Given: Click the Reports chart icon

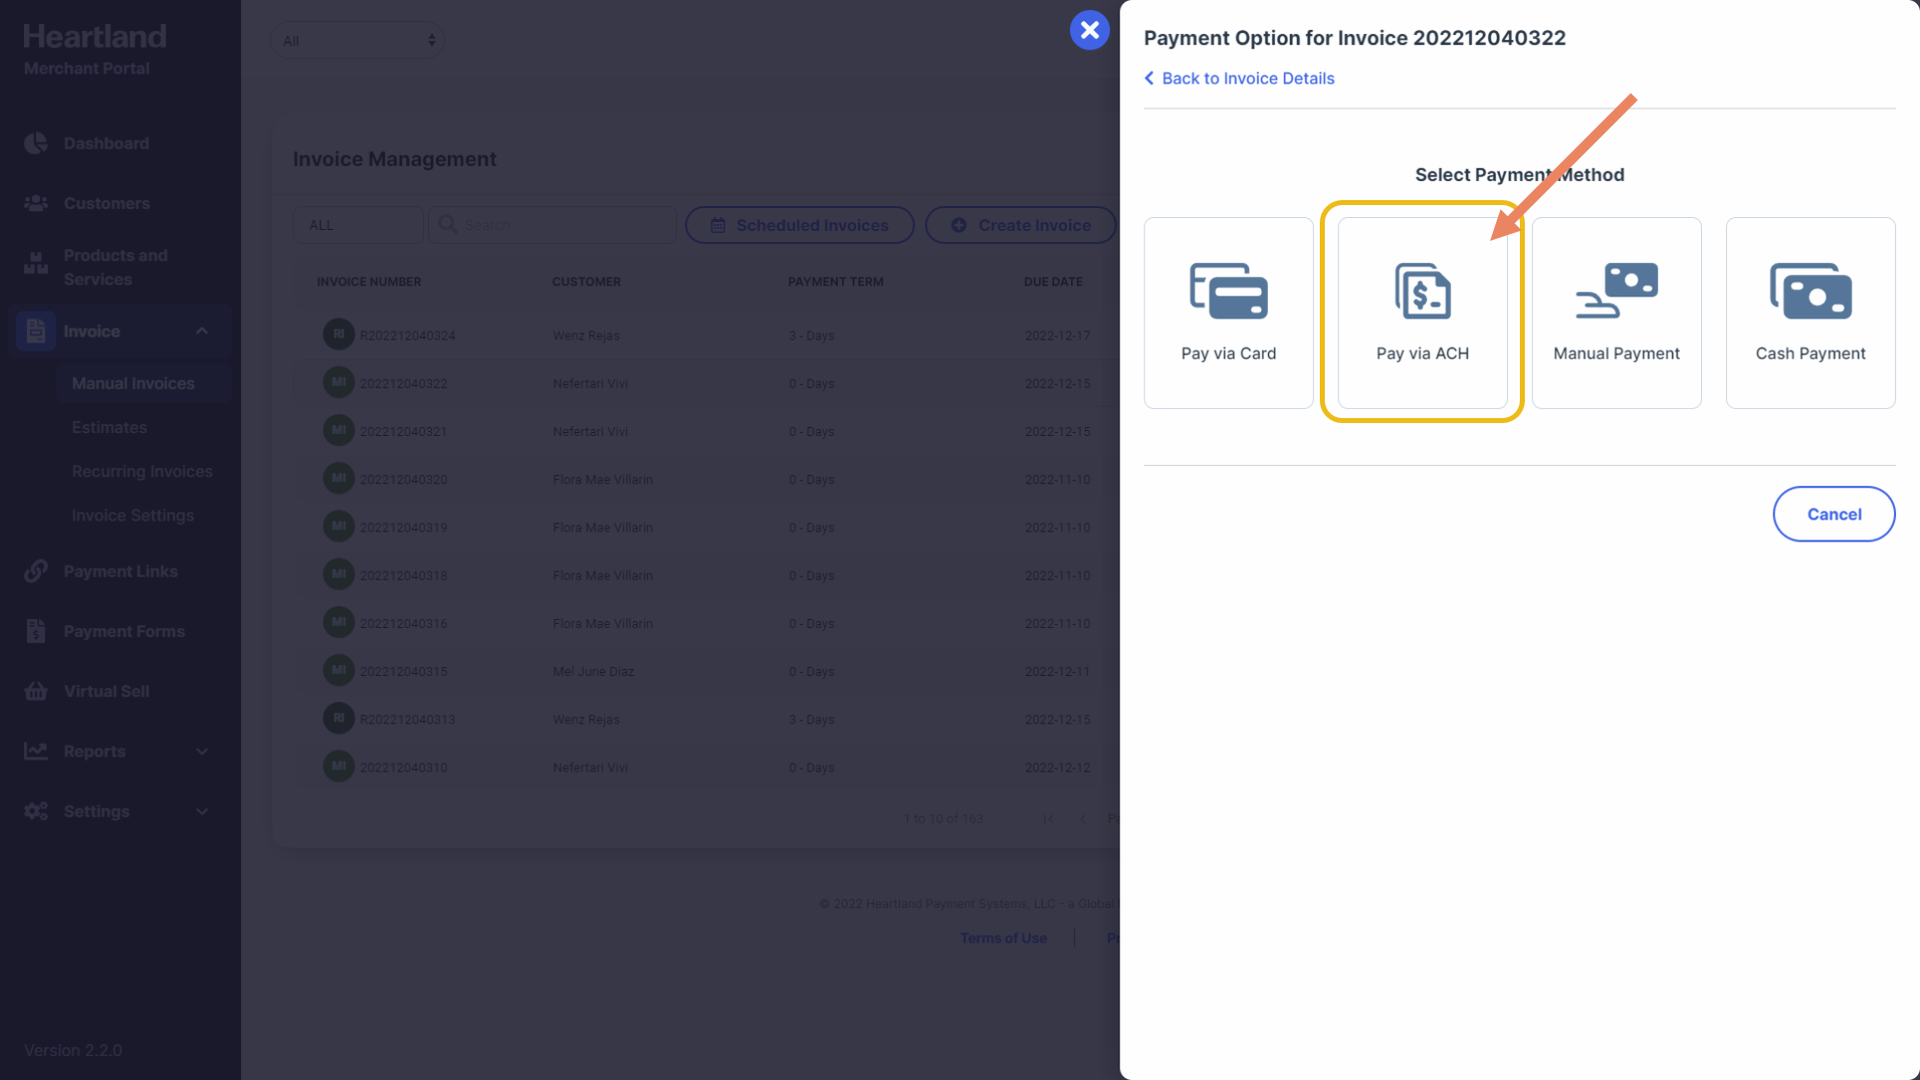Looking at the screenshot, I should 36,751.
